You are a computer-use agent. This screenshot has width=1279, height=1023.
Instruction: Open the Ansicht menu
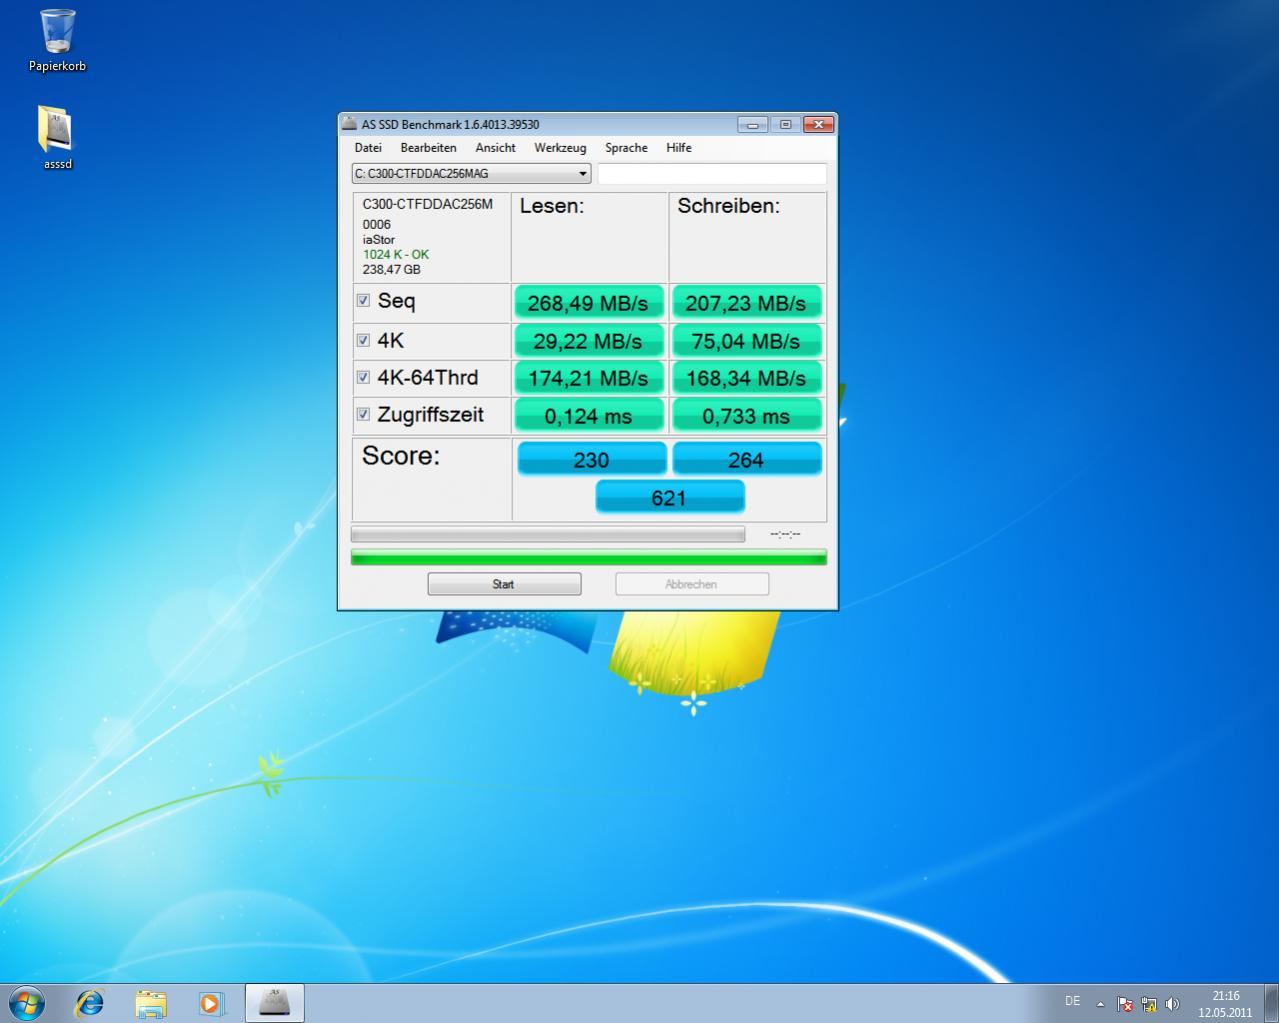click(x=495, y=147)
